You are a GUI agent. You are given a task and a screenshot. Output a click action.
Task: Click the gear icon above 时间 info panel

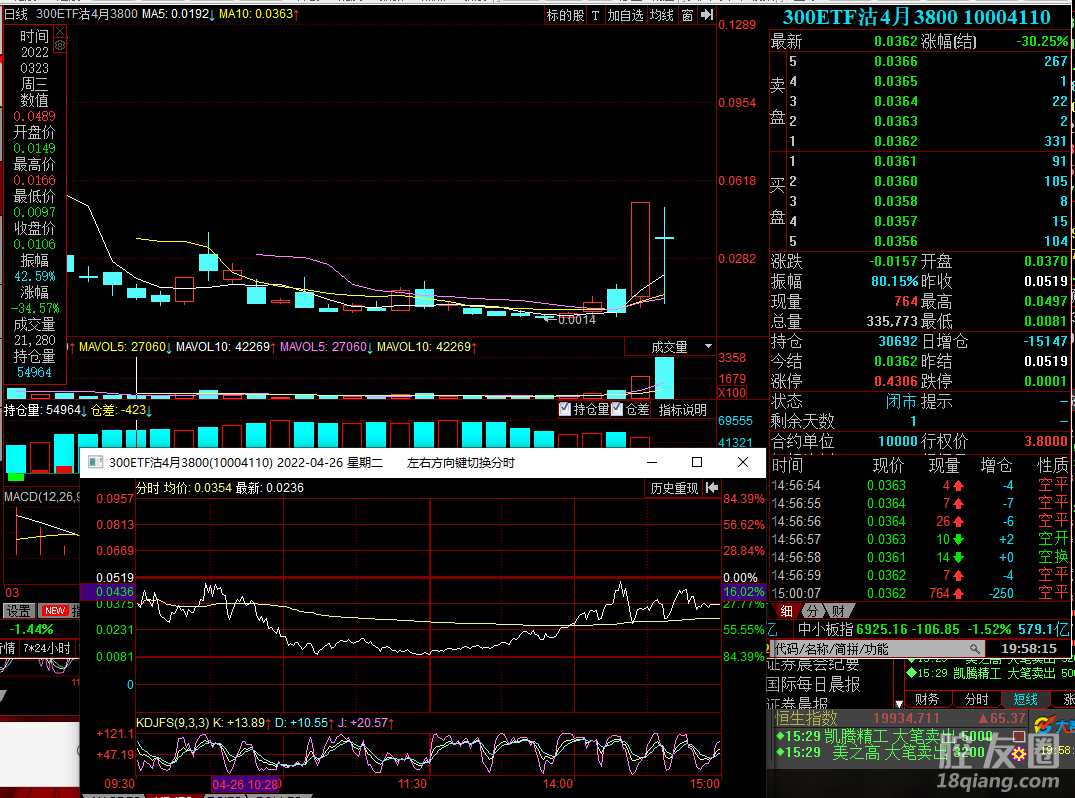click(60, 45)
